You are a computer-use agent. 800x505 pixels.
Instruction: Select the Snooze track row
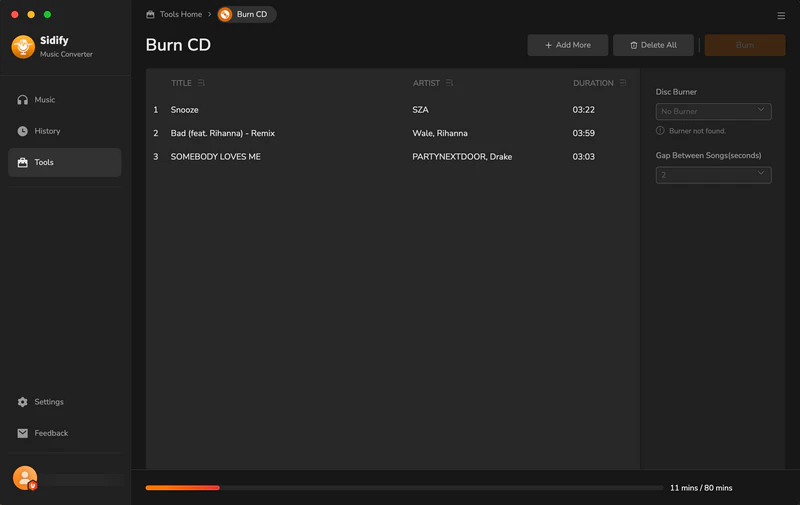[x=392, y=110]
